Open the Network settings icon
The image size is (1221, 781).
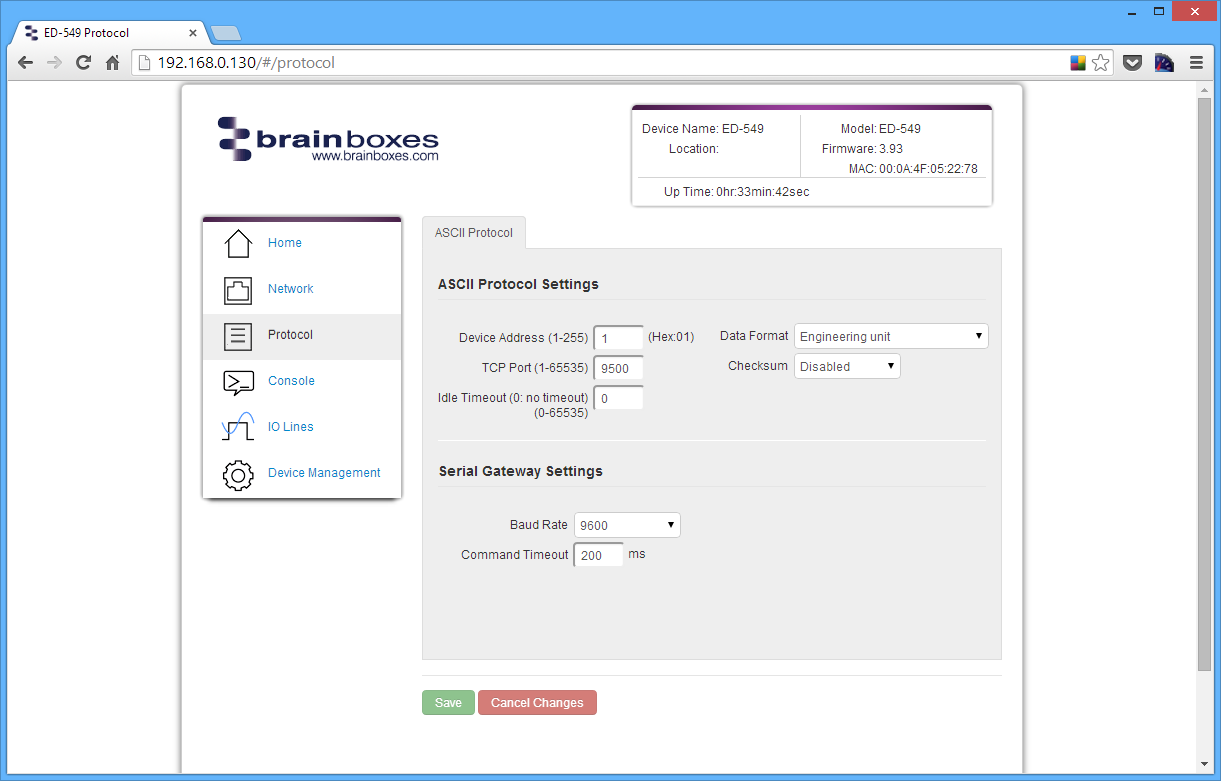pyautogui.click(x=237, y=288)
